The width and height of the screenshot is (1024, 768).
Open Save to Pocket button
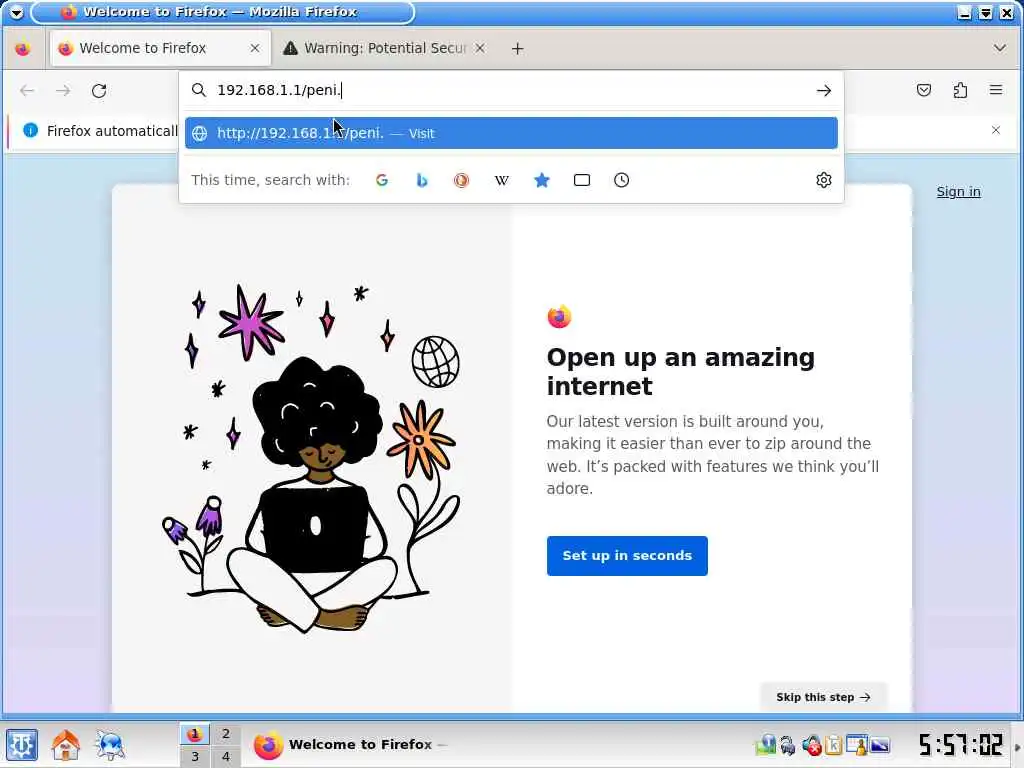[x=923, y=90]
